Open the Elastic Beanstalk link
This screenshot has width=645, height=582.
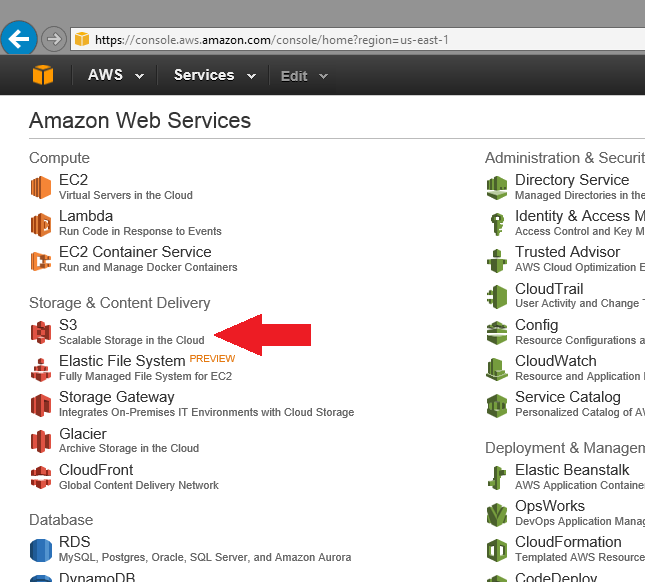pyautogui.click(x=572, y=470)
